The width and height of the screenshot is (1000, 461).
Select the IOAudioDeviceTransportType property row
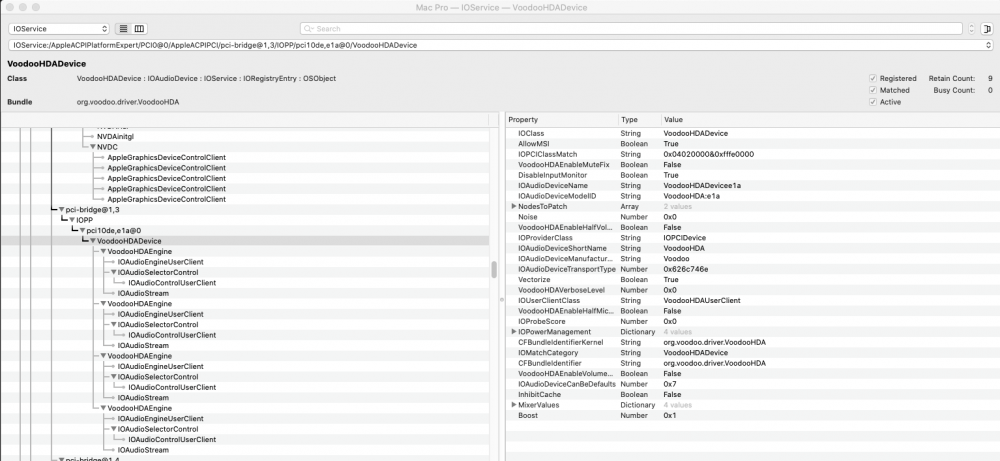[753, 269]
